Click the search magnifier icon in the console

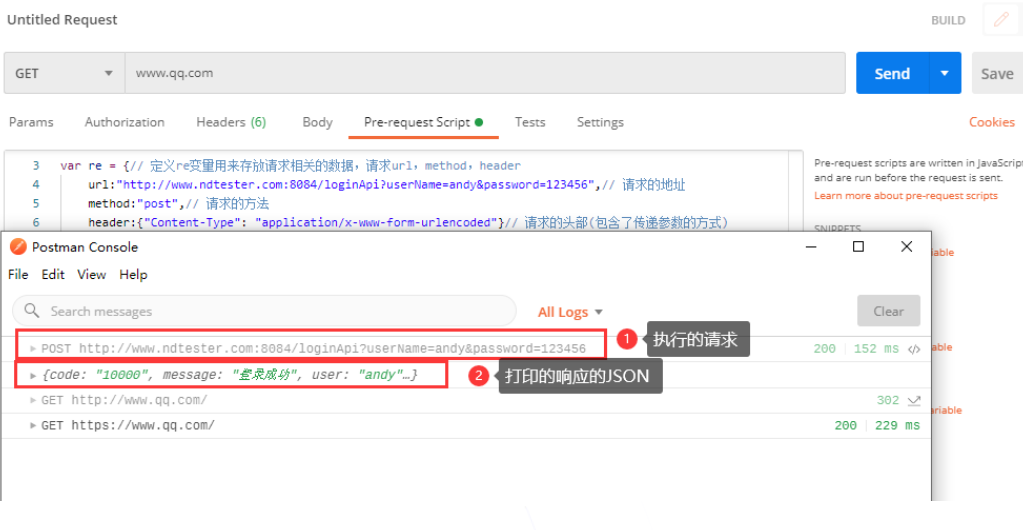coord(32,311)
